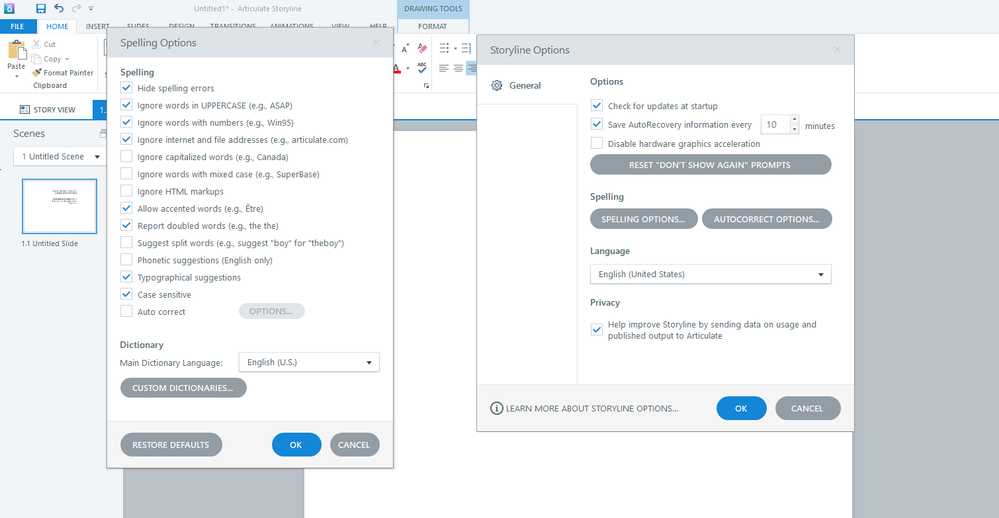Screen dimensions: 999x518
Task: Select the 1.1 Untitled Slide thumbnail
Action: pos(59,206)
